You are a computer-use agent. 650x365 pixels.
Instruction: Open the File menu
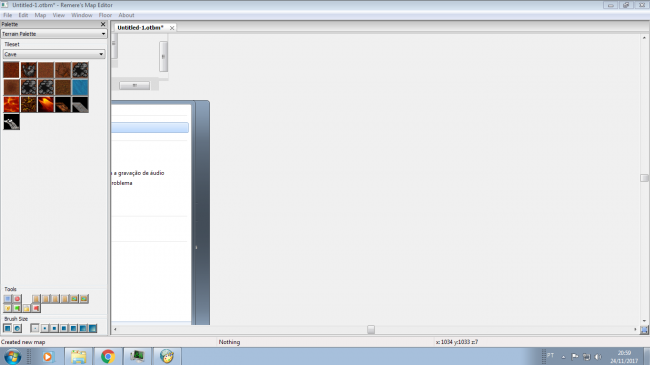pyautogui.click(x=7, y=15)
